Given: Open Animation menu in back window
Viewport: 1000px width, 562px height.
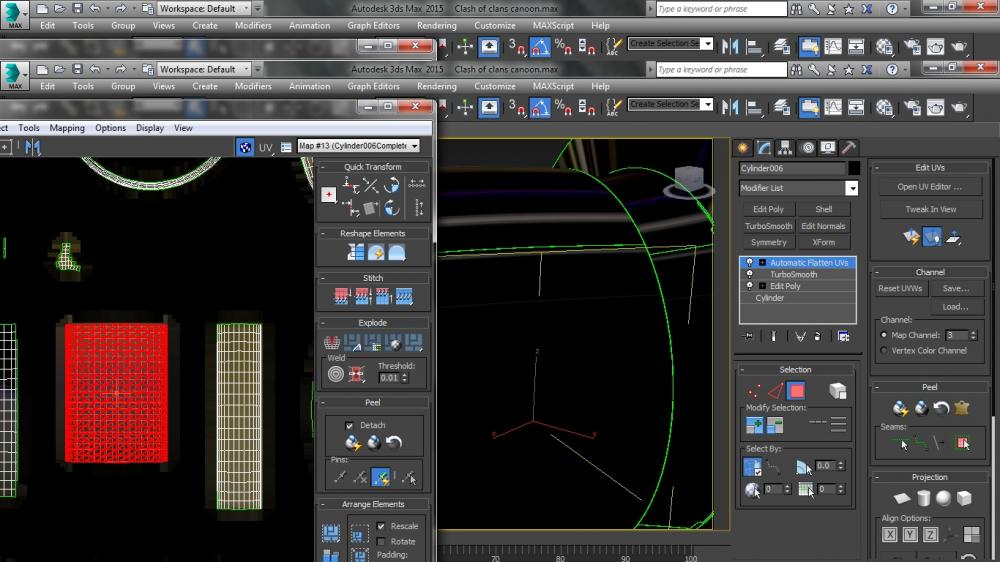Looking at the screenshot, I should point(309,26).
